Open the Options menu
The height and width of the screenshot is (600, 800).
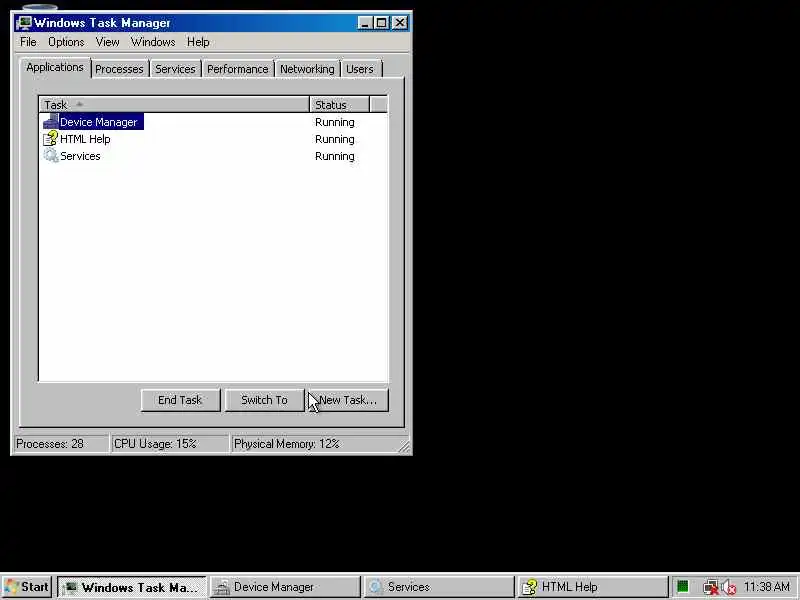(66, 42)
